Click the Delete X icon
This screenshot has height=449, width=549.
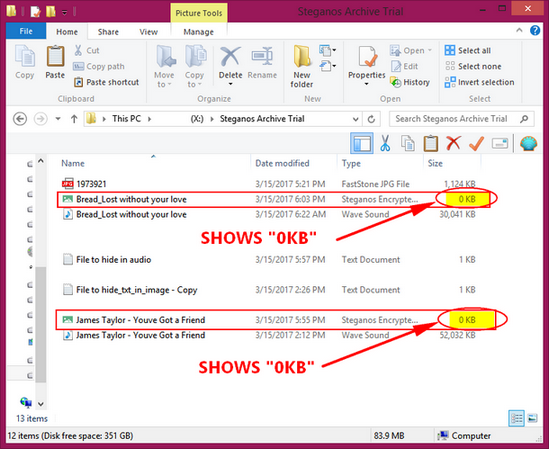(230, 56)
